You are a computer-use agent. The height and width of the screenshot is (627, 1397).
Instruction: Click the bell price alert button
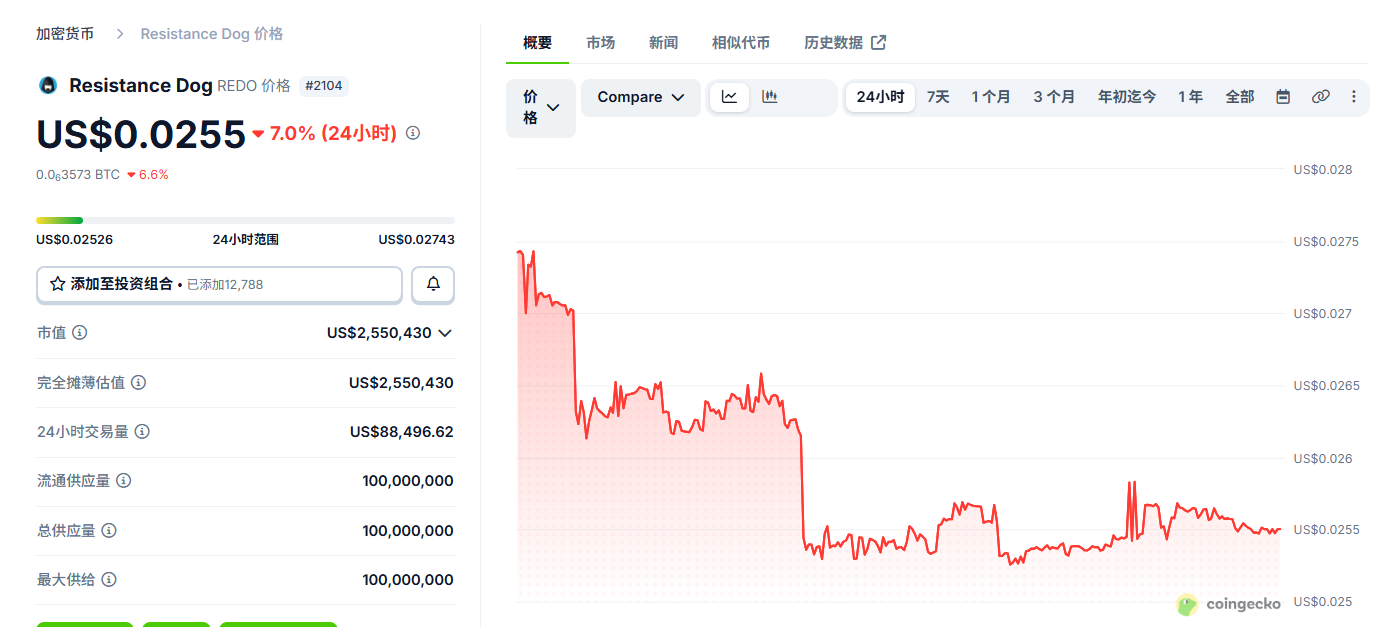coord(433,284)
